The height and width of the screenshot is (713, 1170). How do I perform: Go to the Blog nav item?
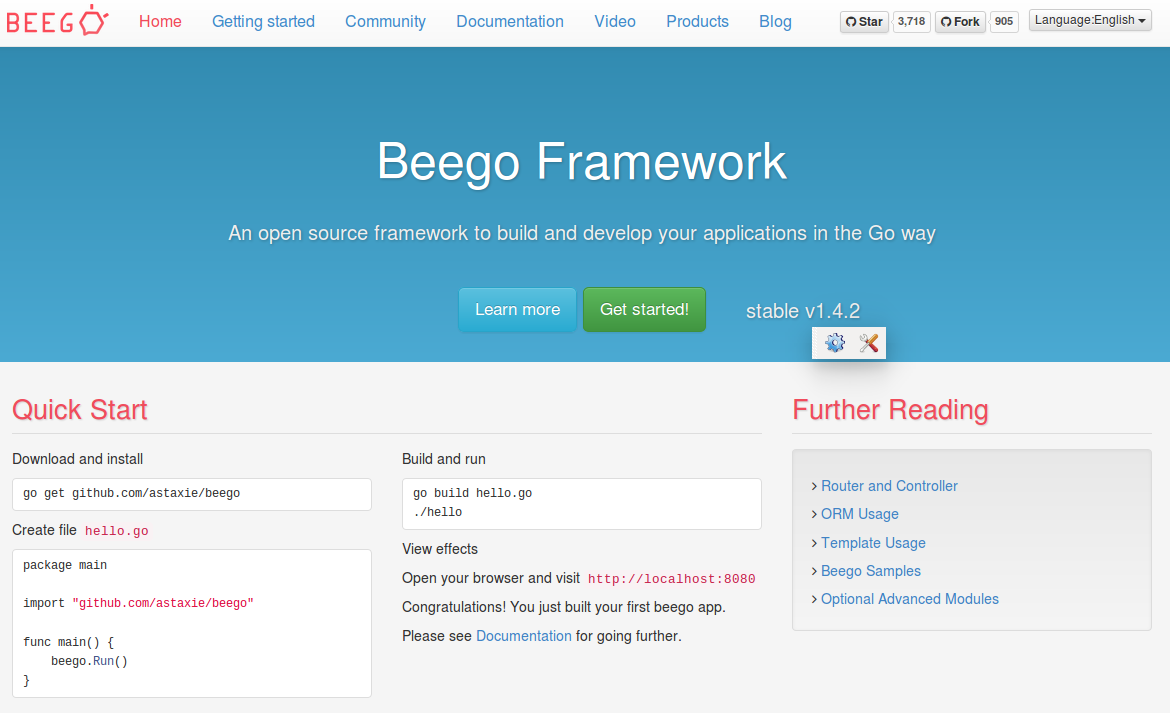pyautogui.click(x=775, y=22)
